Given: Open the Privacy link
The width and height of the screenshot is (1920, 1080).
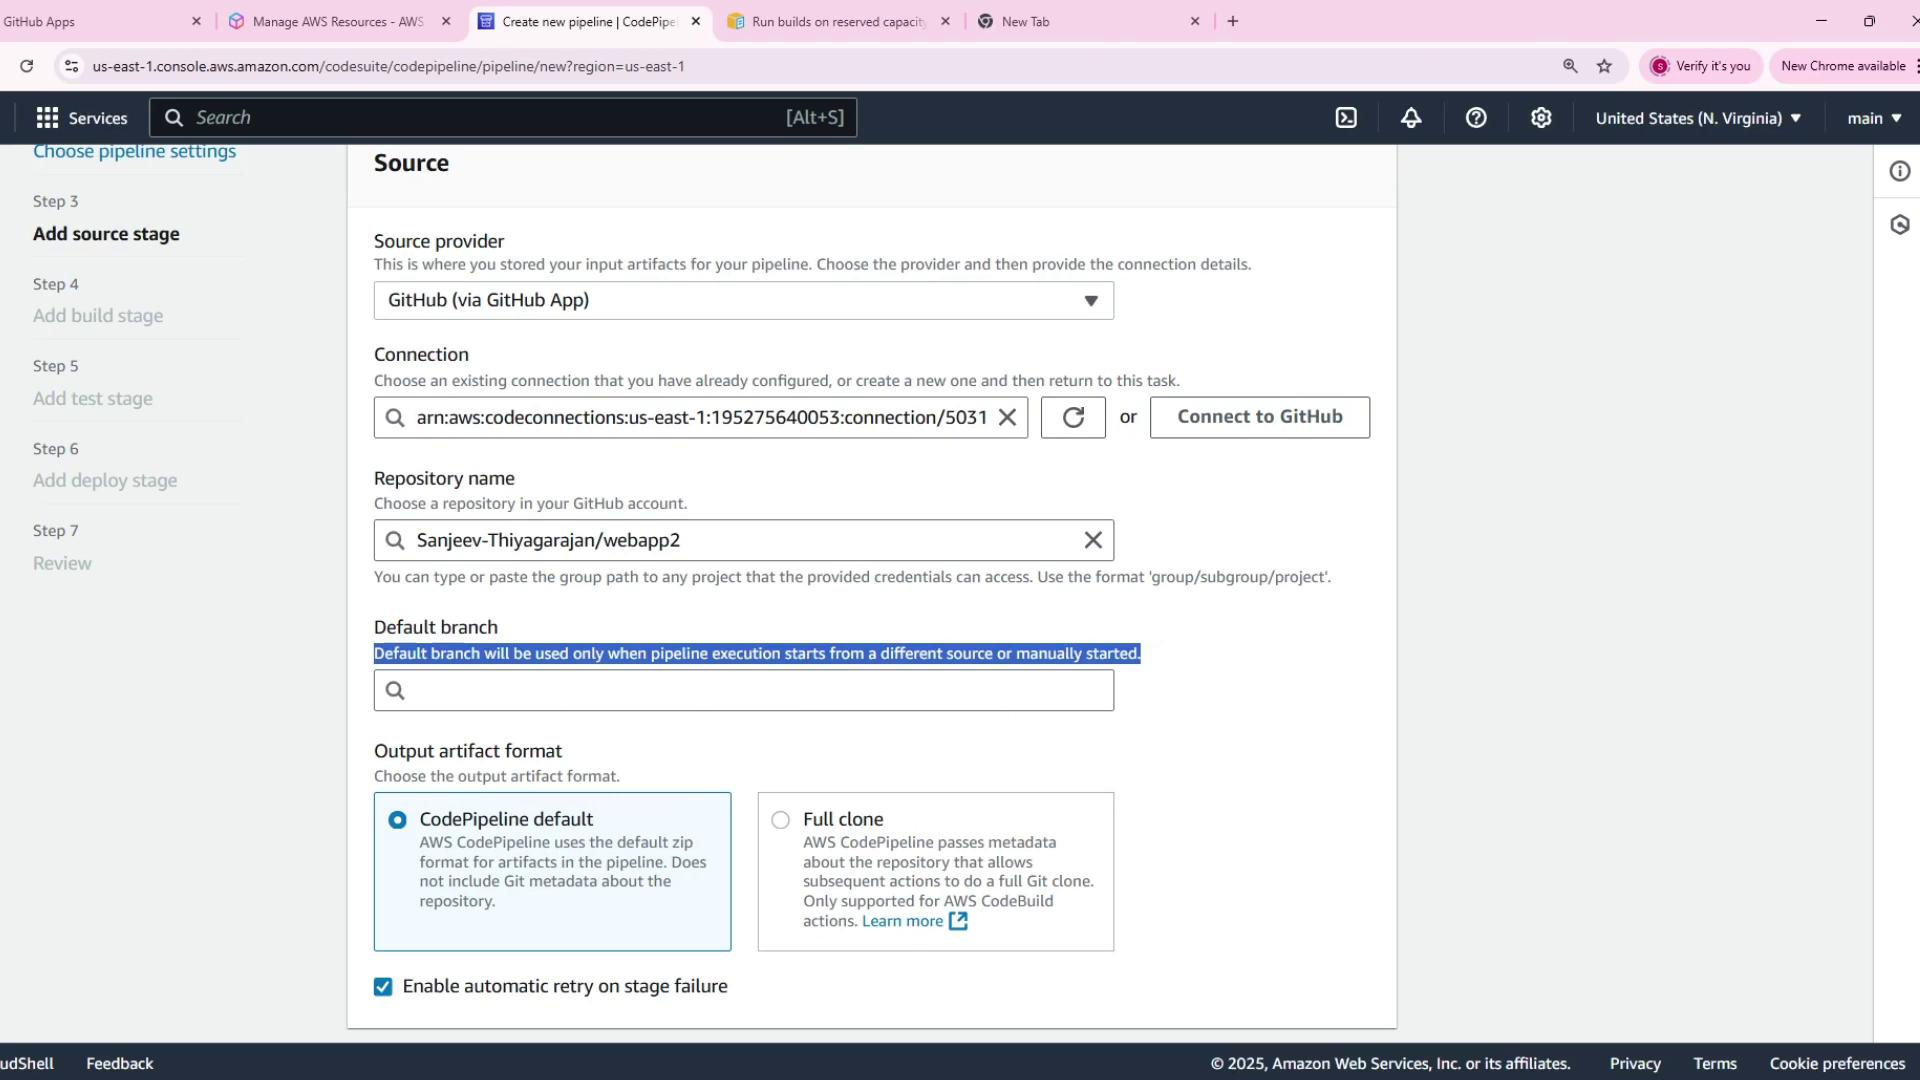Looking at the screenshot, I should tap(1635, 1063).
